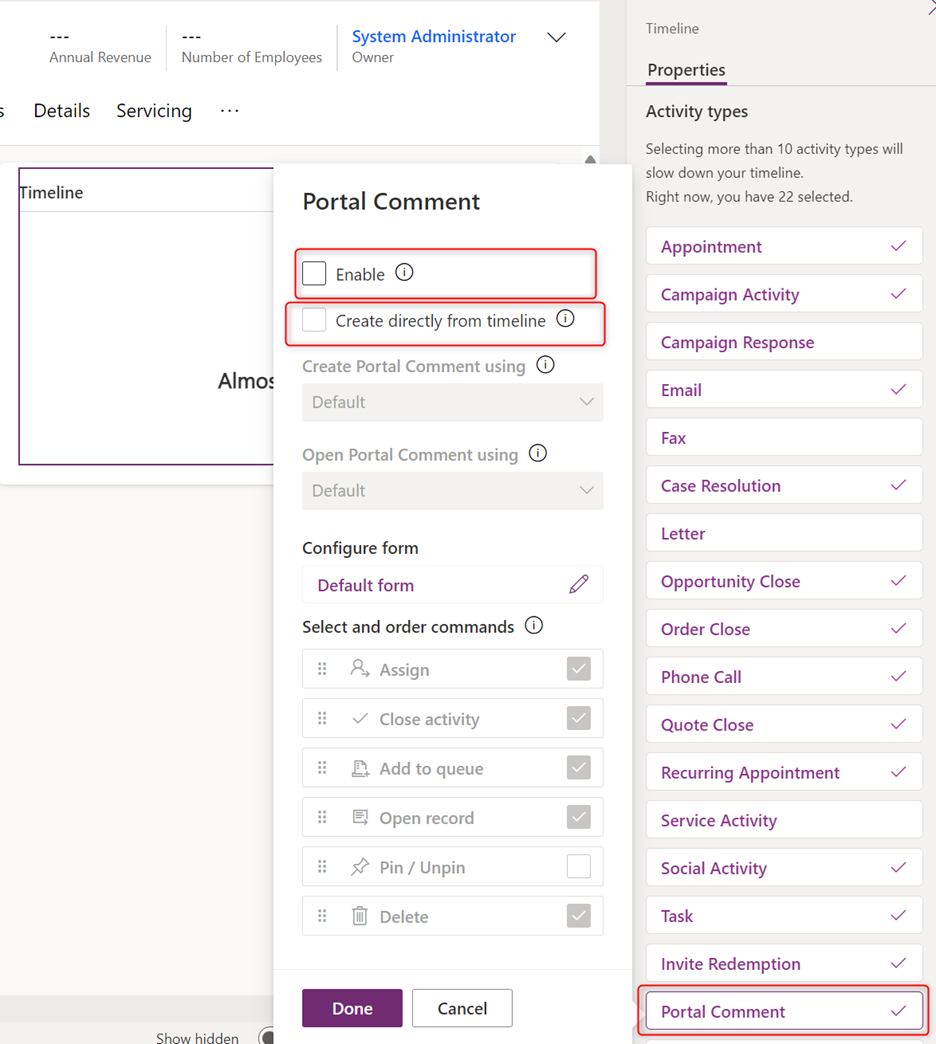Toggle the Show hidden switch
The image size is (936, 1044).
266,1037
